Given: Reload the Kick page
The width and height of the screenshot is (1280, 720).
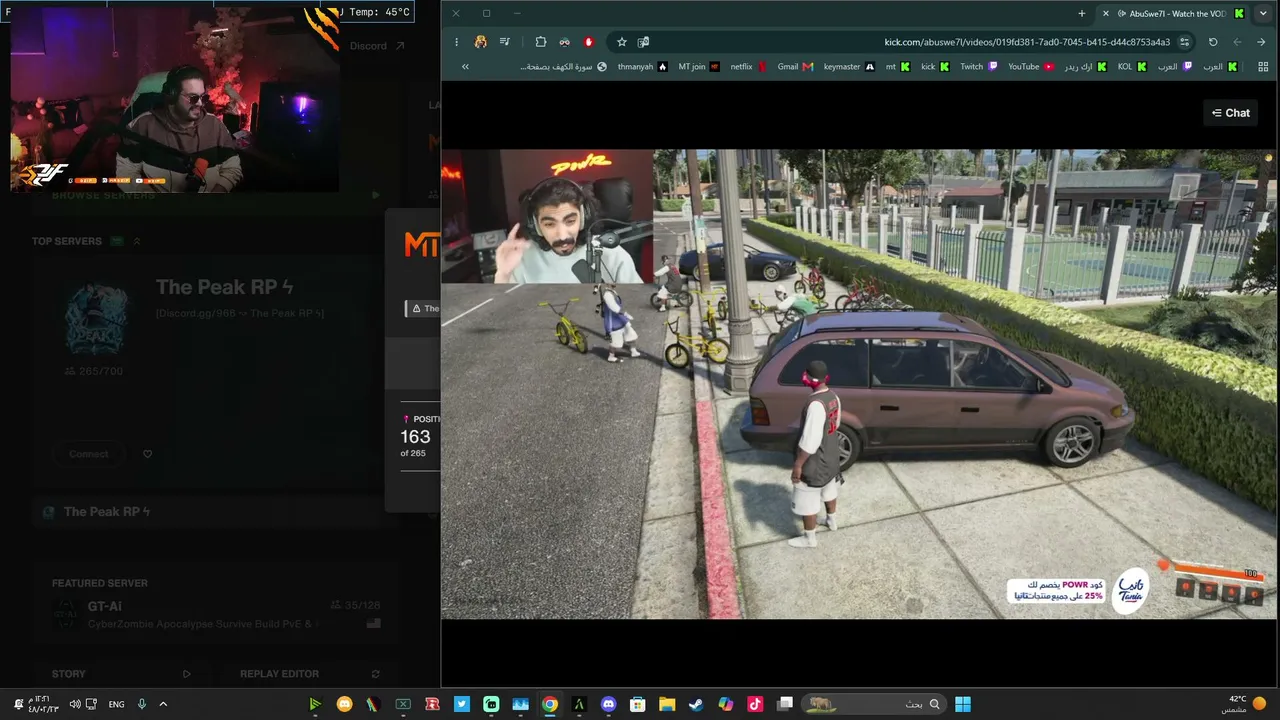Looking at the screenshot, I should coord(1213,42).
